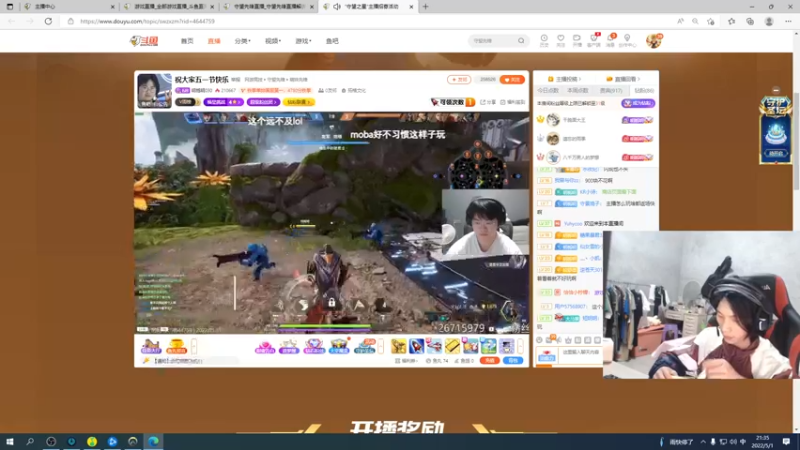The height and width of the screenshot is (450, 800).
Task: Open the 首页 home menu item
Action: [187, 41]
